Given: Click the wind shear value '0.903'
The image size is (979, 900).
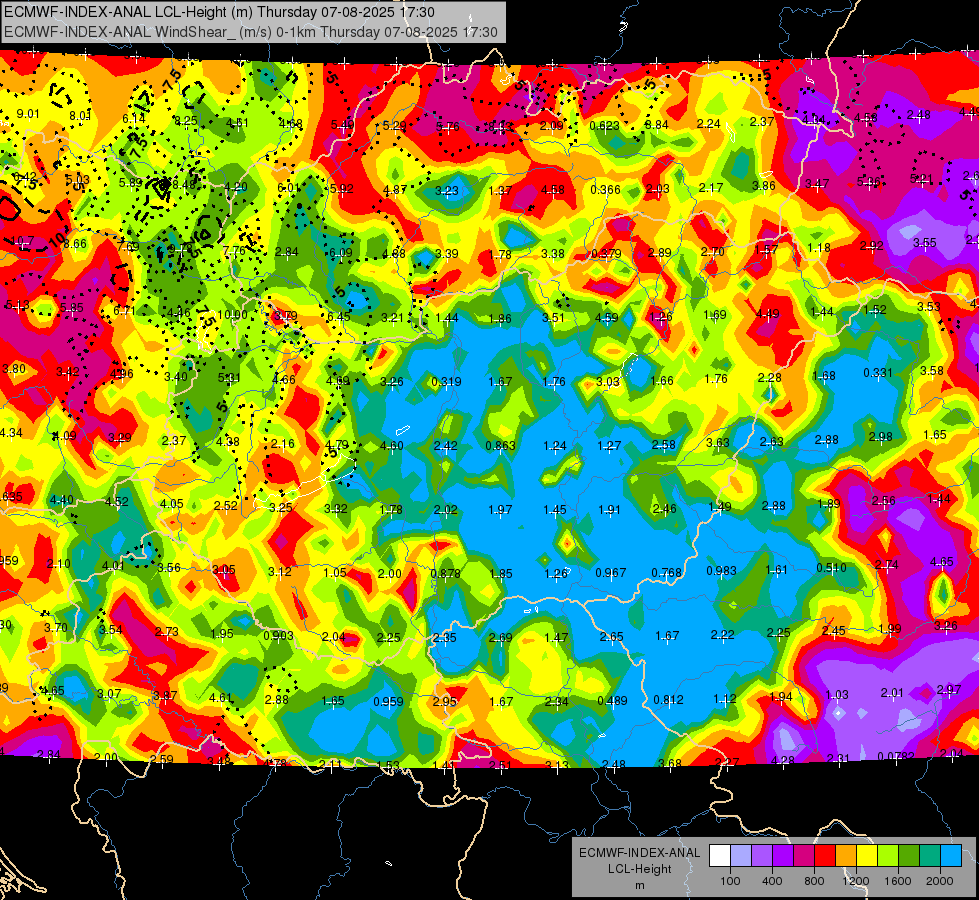Looking at the screenshot, I should point(278,635).
